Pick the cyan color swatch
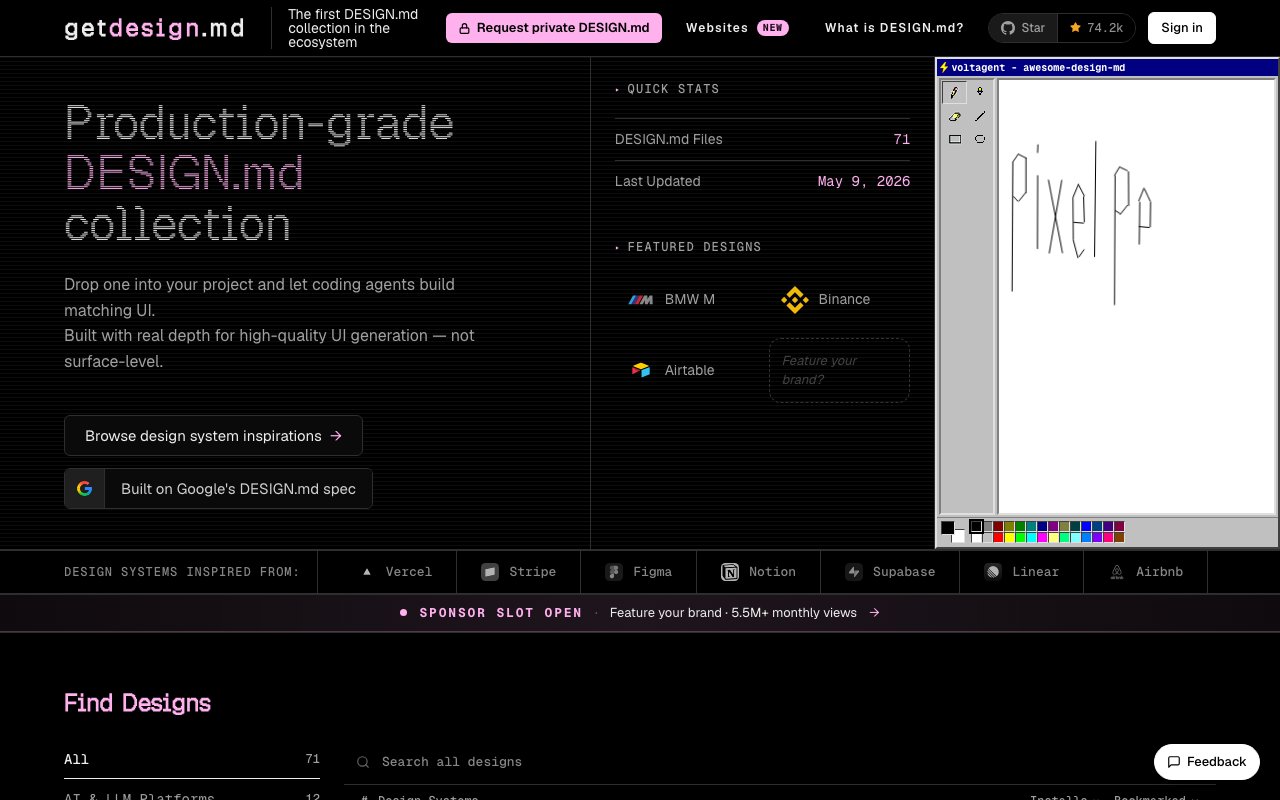This screenshot has height=800, width=1280. (1031, 538)
